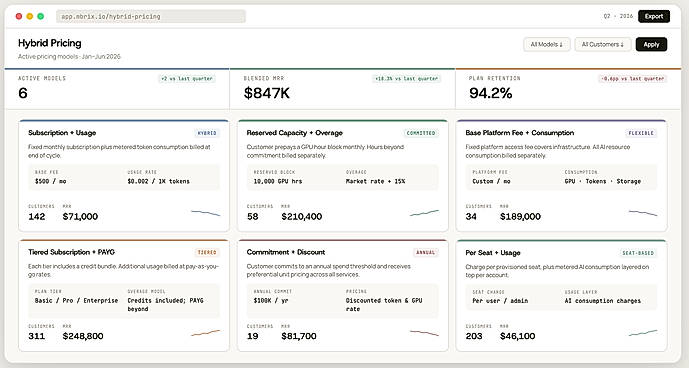Open the Base Platform Fee + Consumption title
Viewport: 689px width, 368px height.
pos(520,133)
